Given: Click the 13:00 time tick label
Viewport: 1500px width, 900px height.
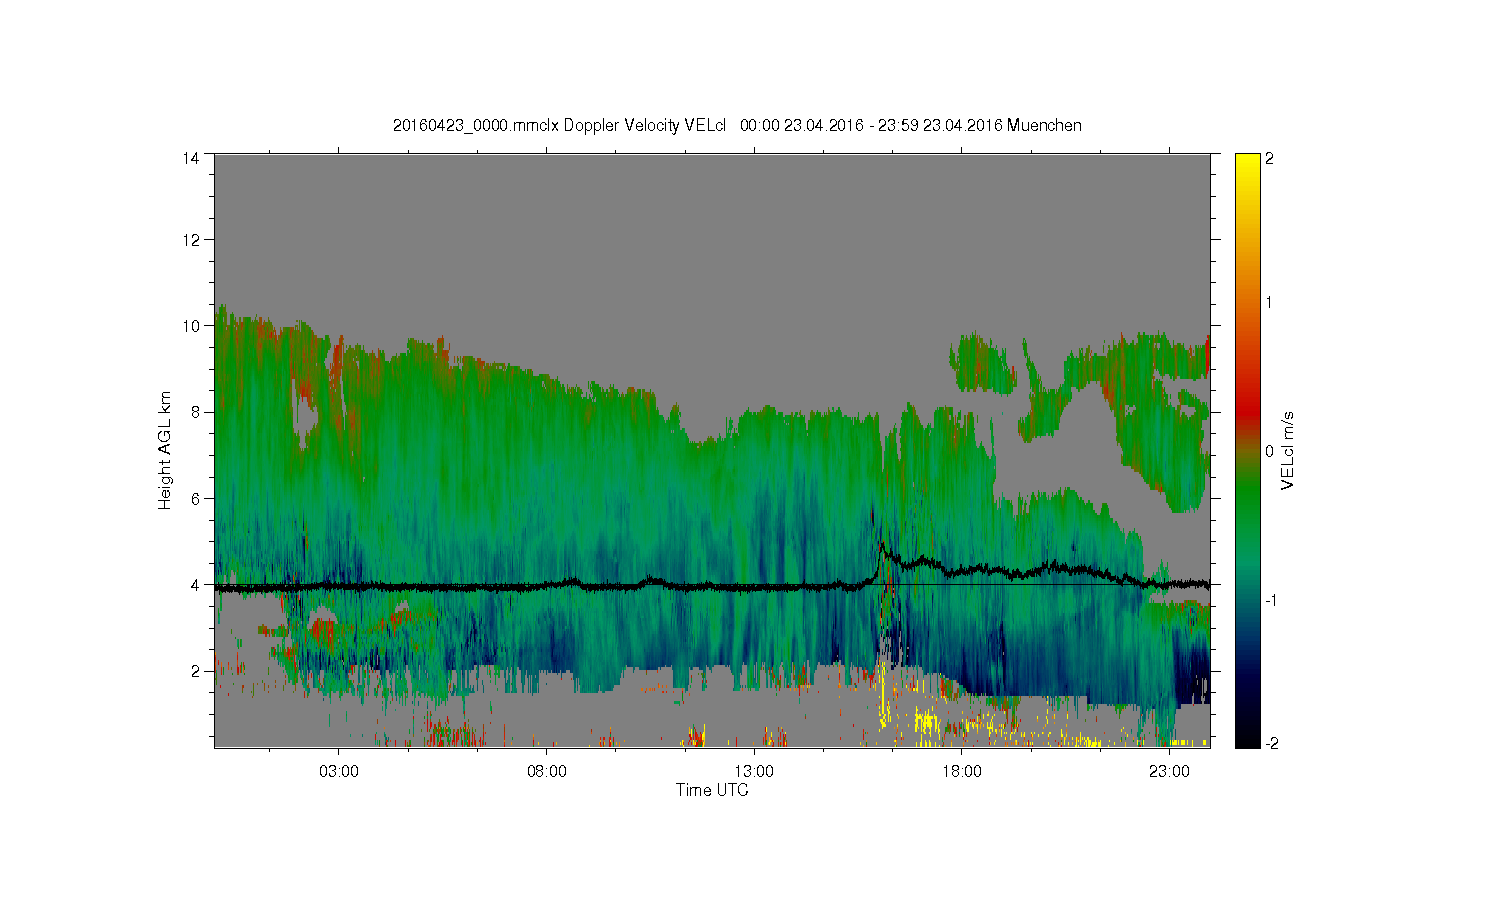Looking at the screenshot, I should pos(754,772).
